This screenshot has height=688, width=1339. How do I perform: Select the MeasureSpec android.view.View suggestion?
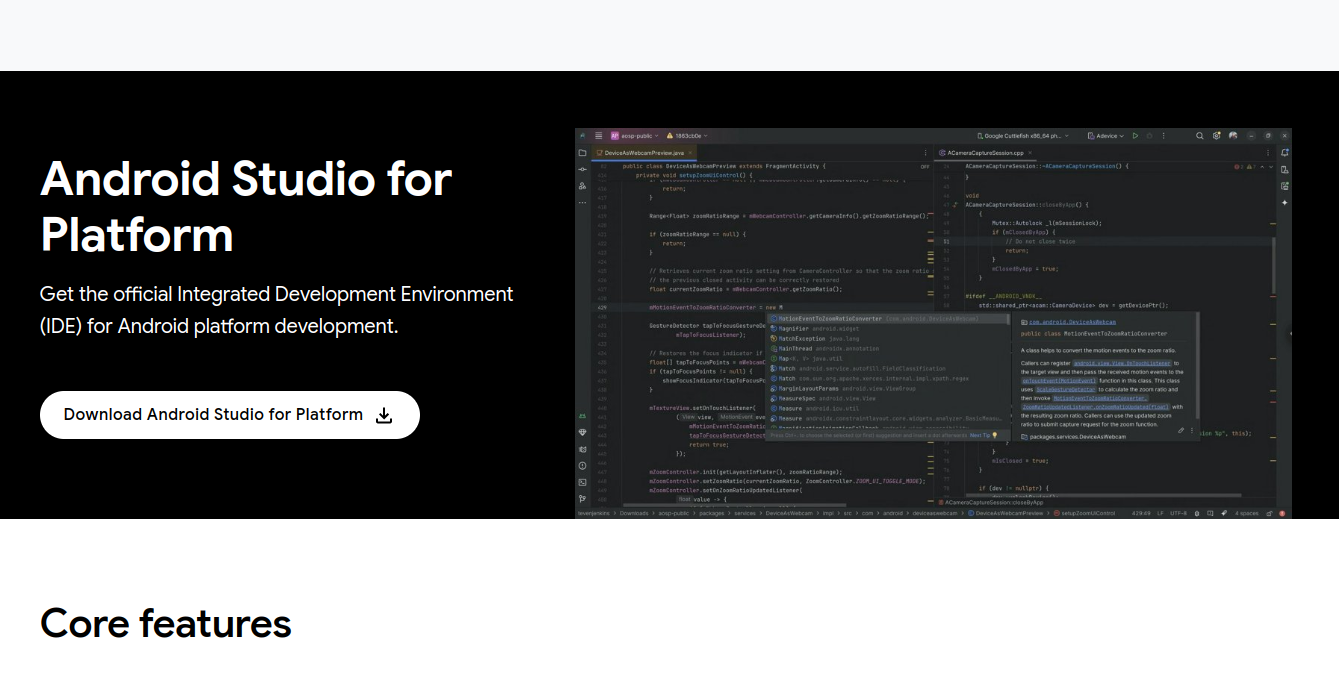888,399
